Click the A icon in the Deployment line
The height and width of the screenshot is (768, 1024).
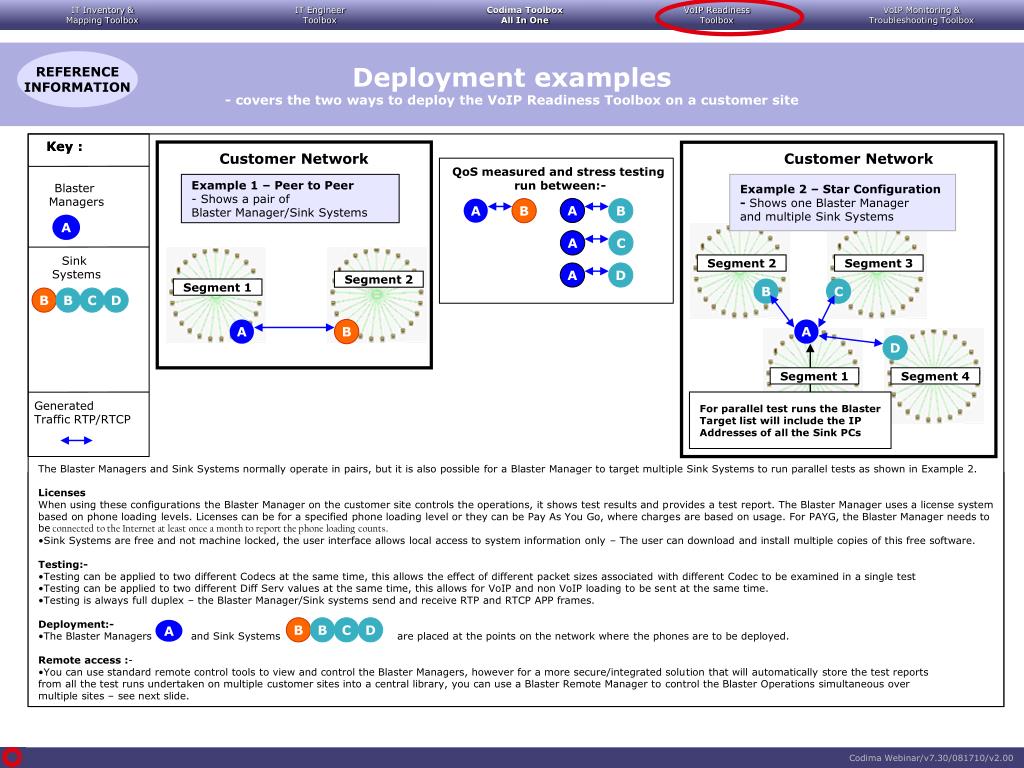point(169,631)
